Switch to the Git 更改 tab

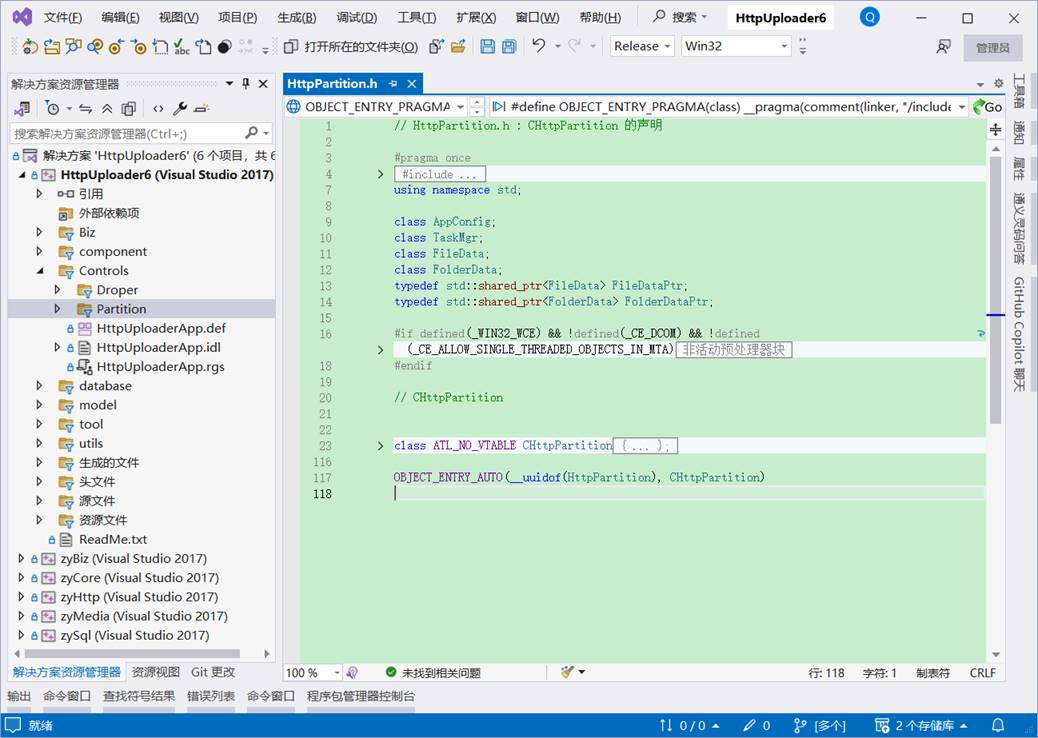(x=213, y=673)
